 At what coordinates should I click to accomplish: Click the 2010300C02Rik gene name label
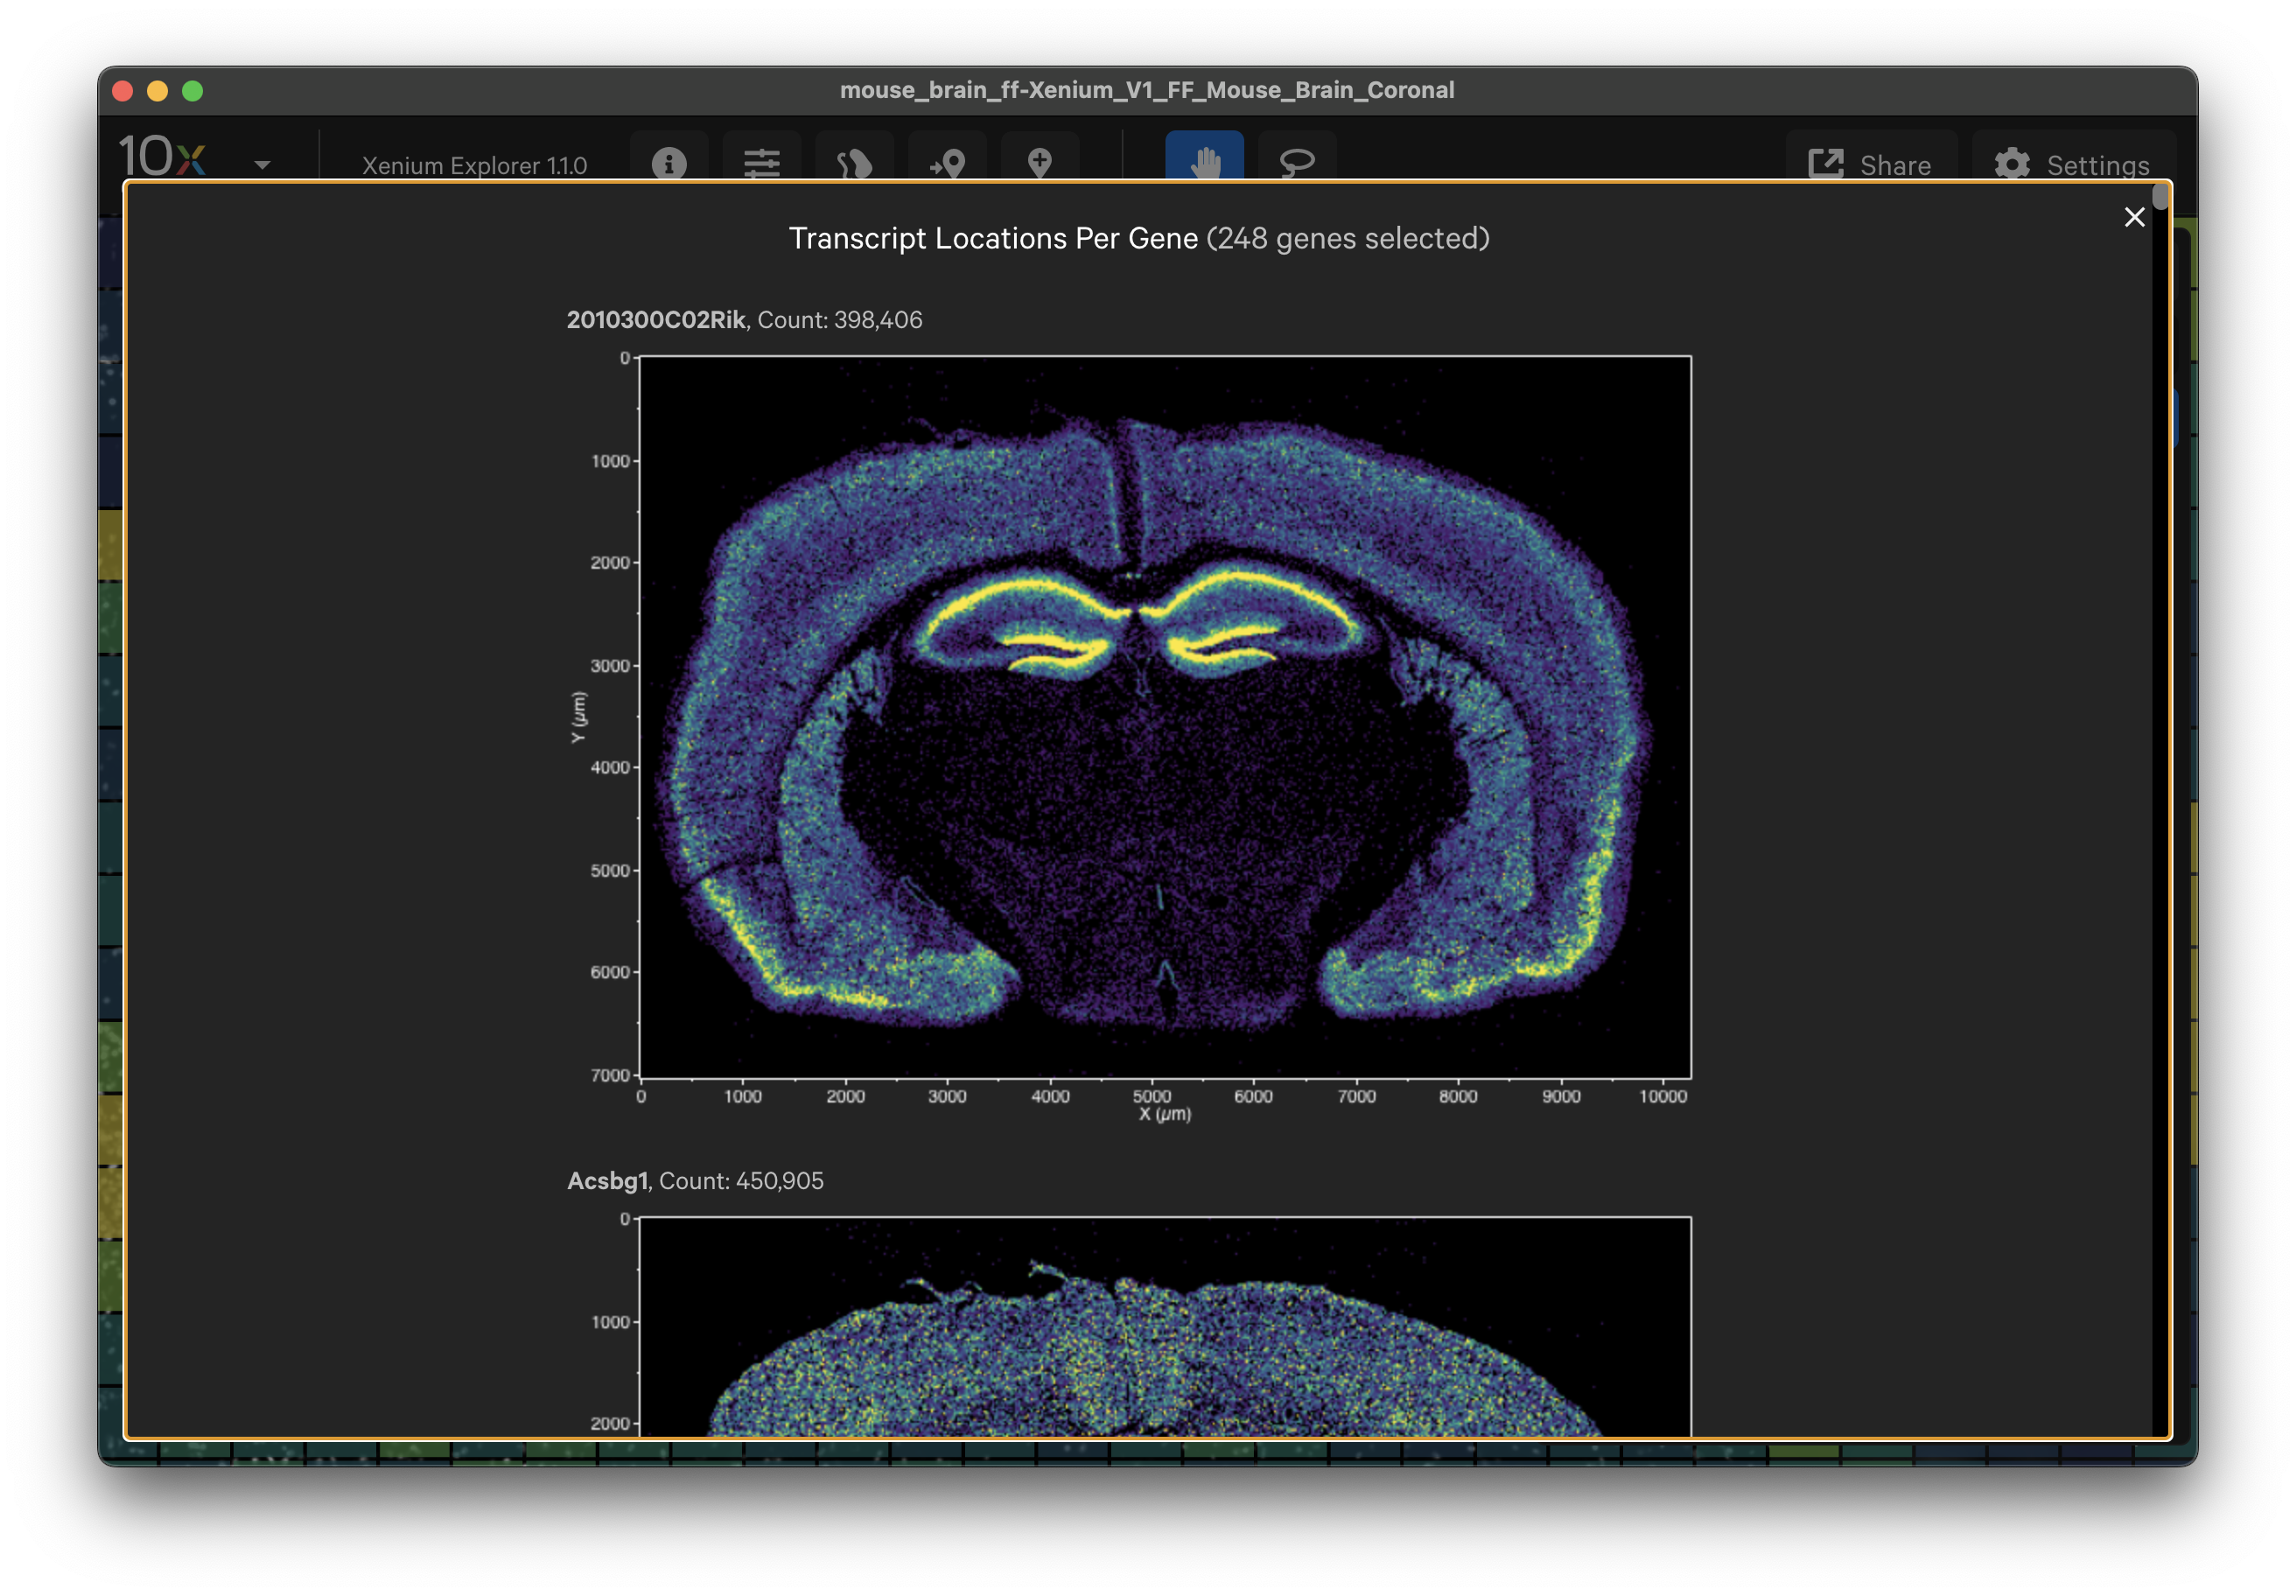pos(656,320)
